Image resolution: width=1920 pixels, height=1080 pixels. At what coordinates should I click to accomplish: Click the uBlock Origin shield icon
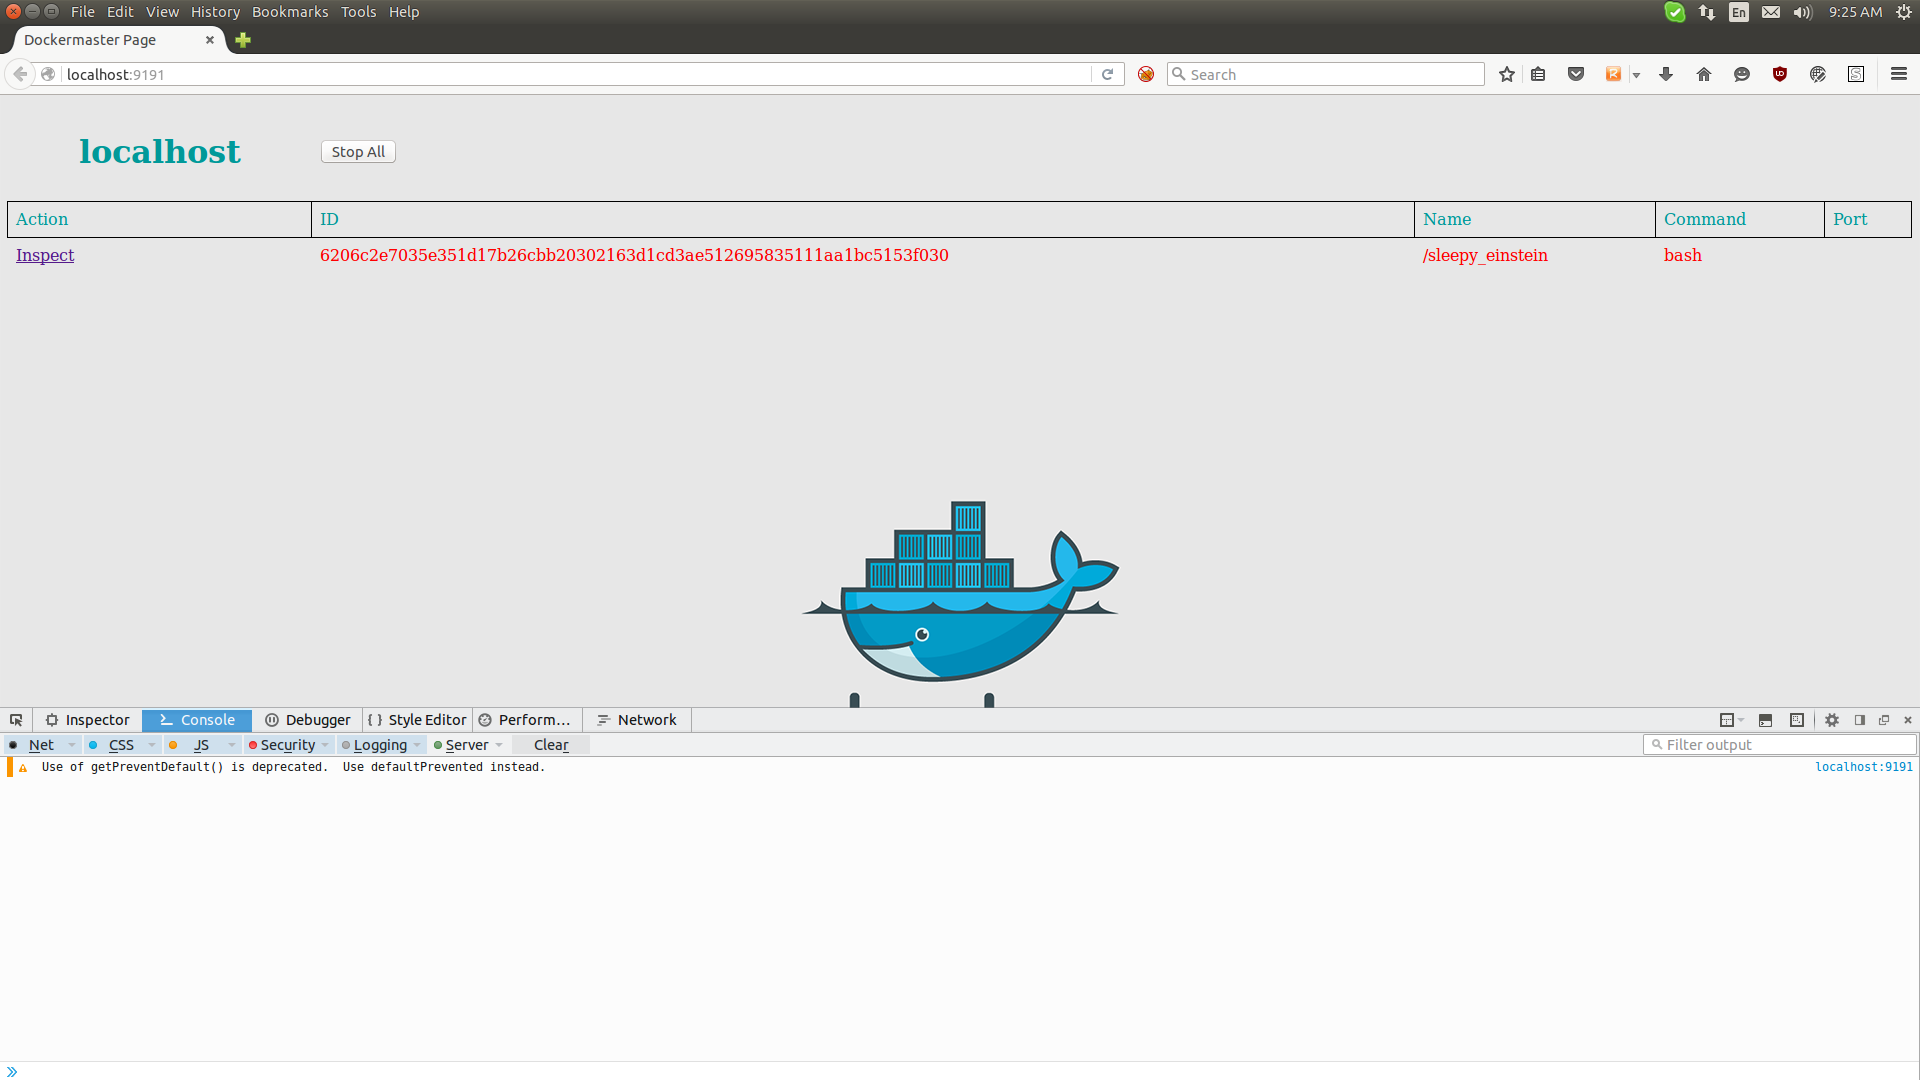pyautogui.click(x=1780, y=74)
